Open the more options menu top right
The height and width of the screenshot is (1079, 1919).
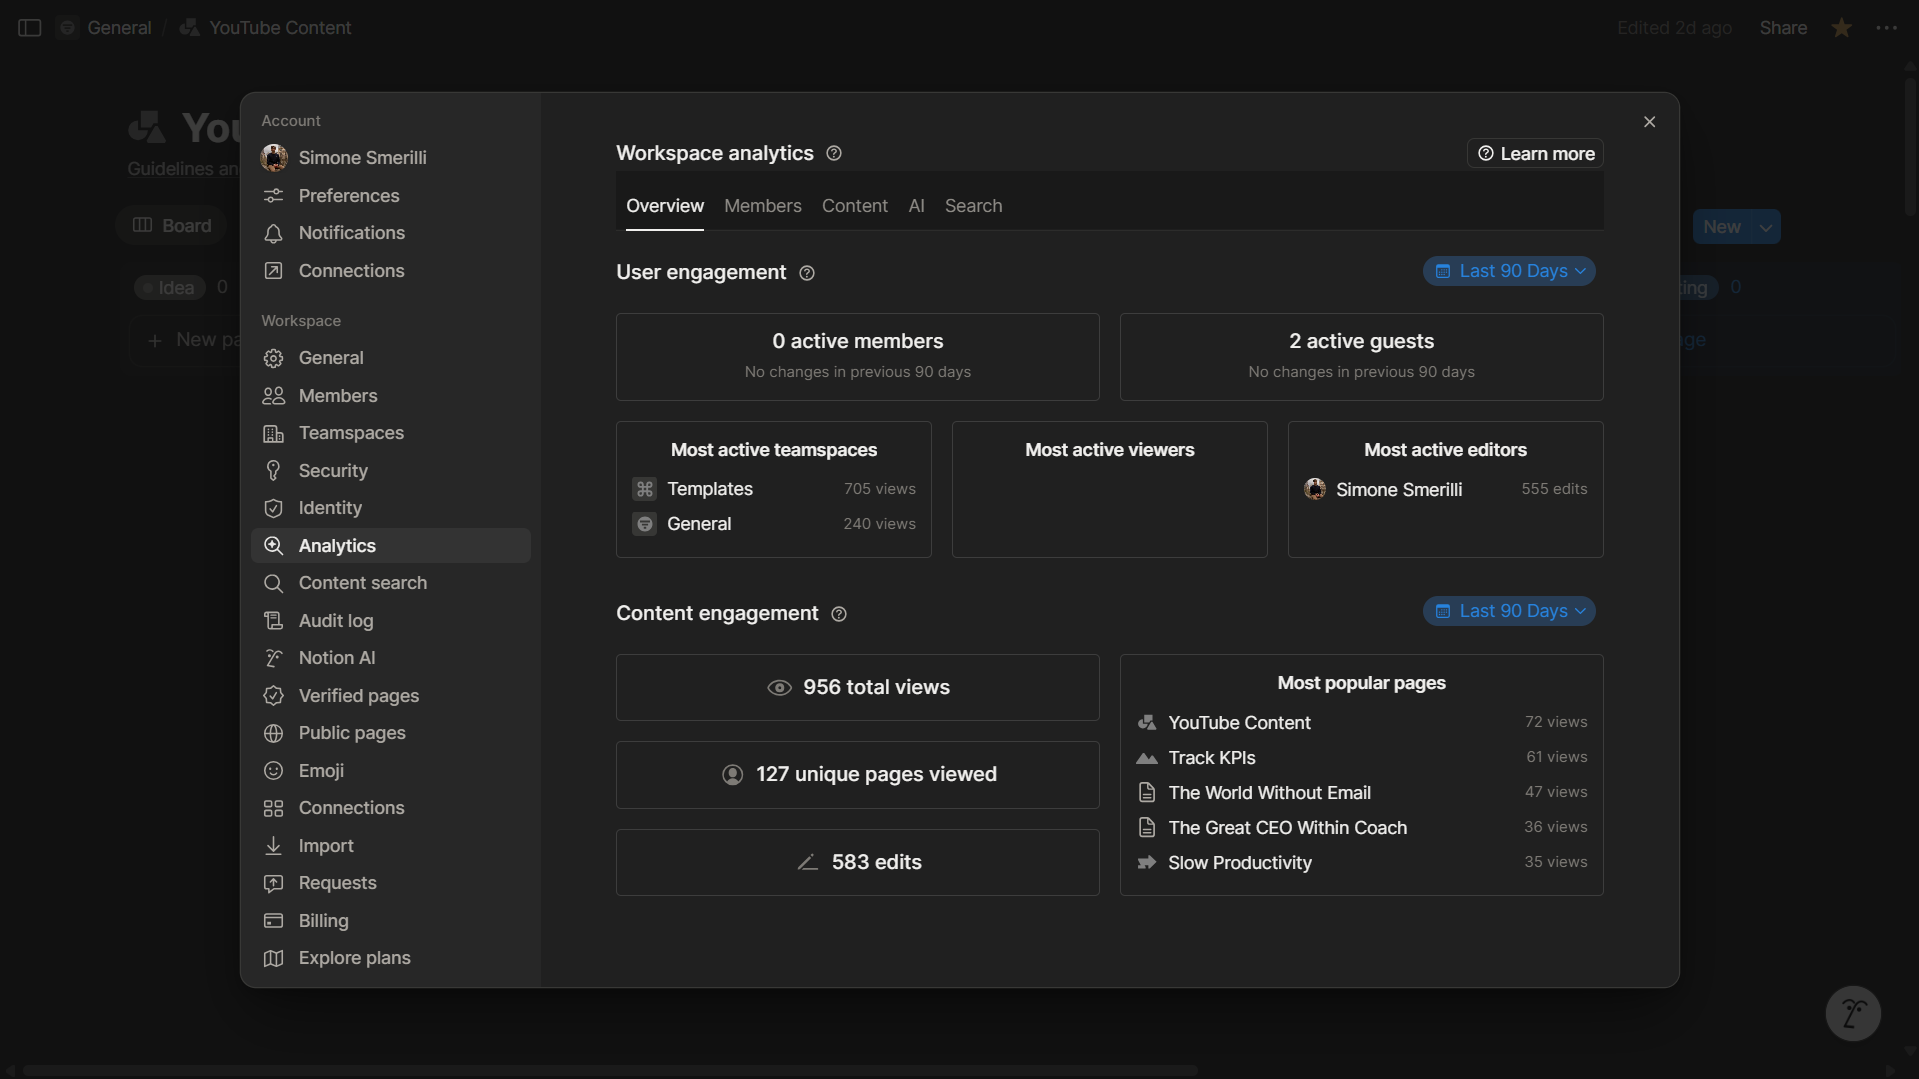(x=1888, y=27)
